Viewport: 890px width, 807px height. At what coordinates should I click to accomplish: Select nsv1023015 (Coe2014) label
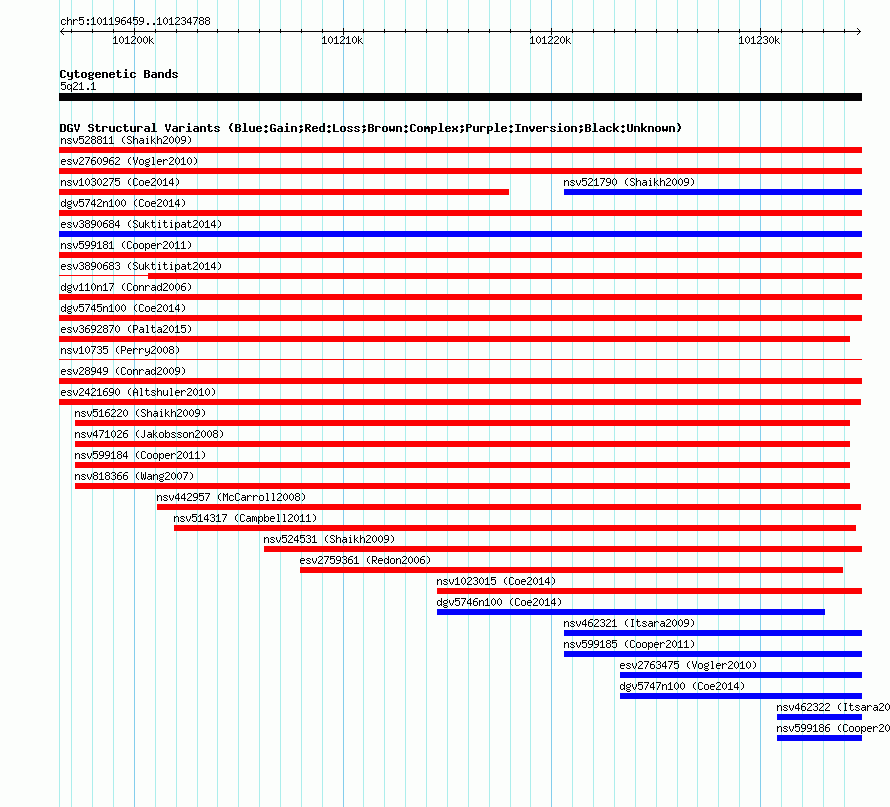point(496,581)
